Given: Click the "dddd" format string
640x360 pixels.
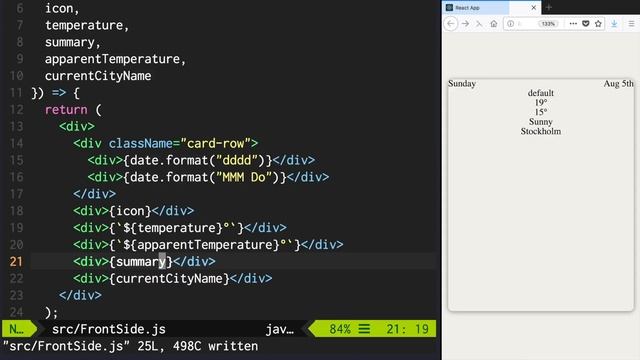Looking at the screenshot, I should coord(237,160).
